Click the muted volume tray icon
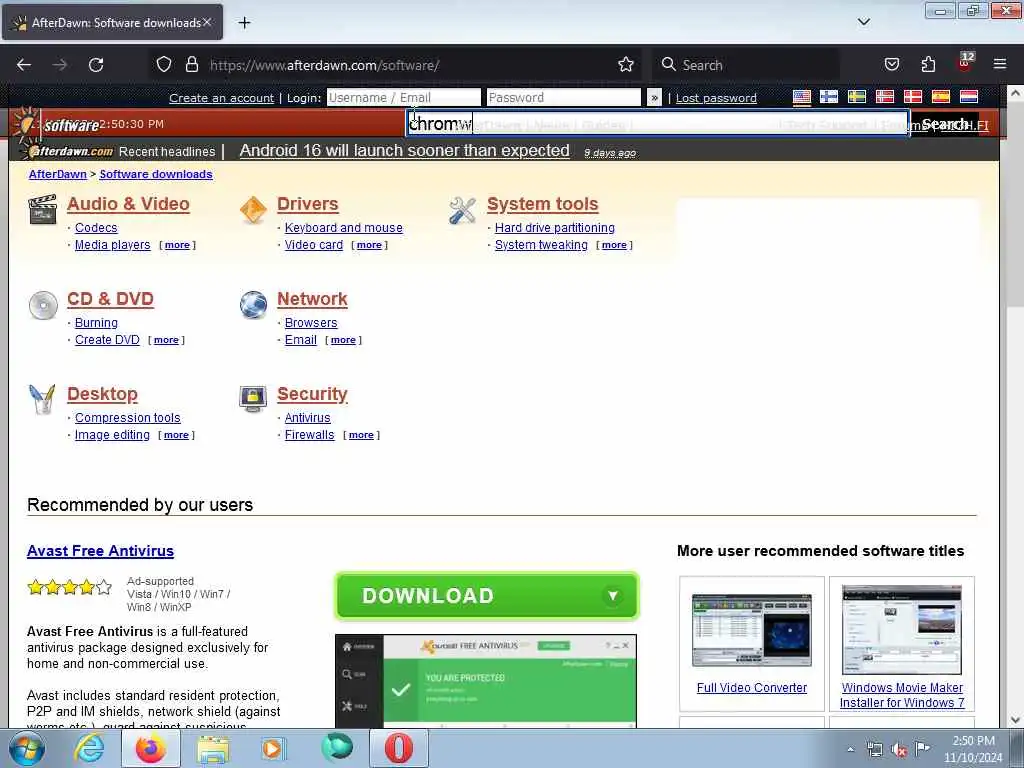The width and height of the screenshot is (1024, 768). (x=899, y=749)
